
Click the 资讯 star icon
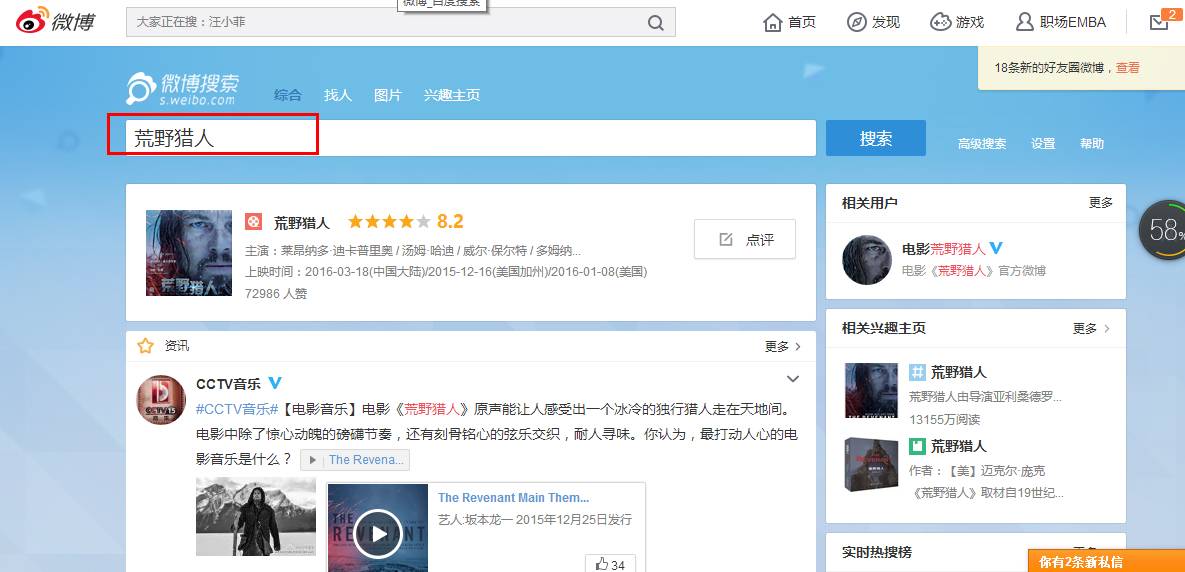[x=146, y=346]
